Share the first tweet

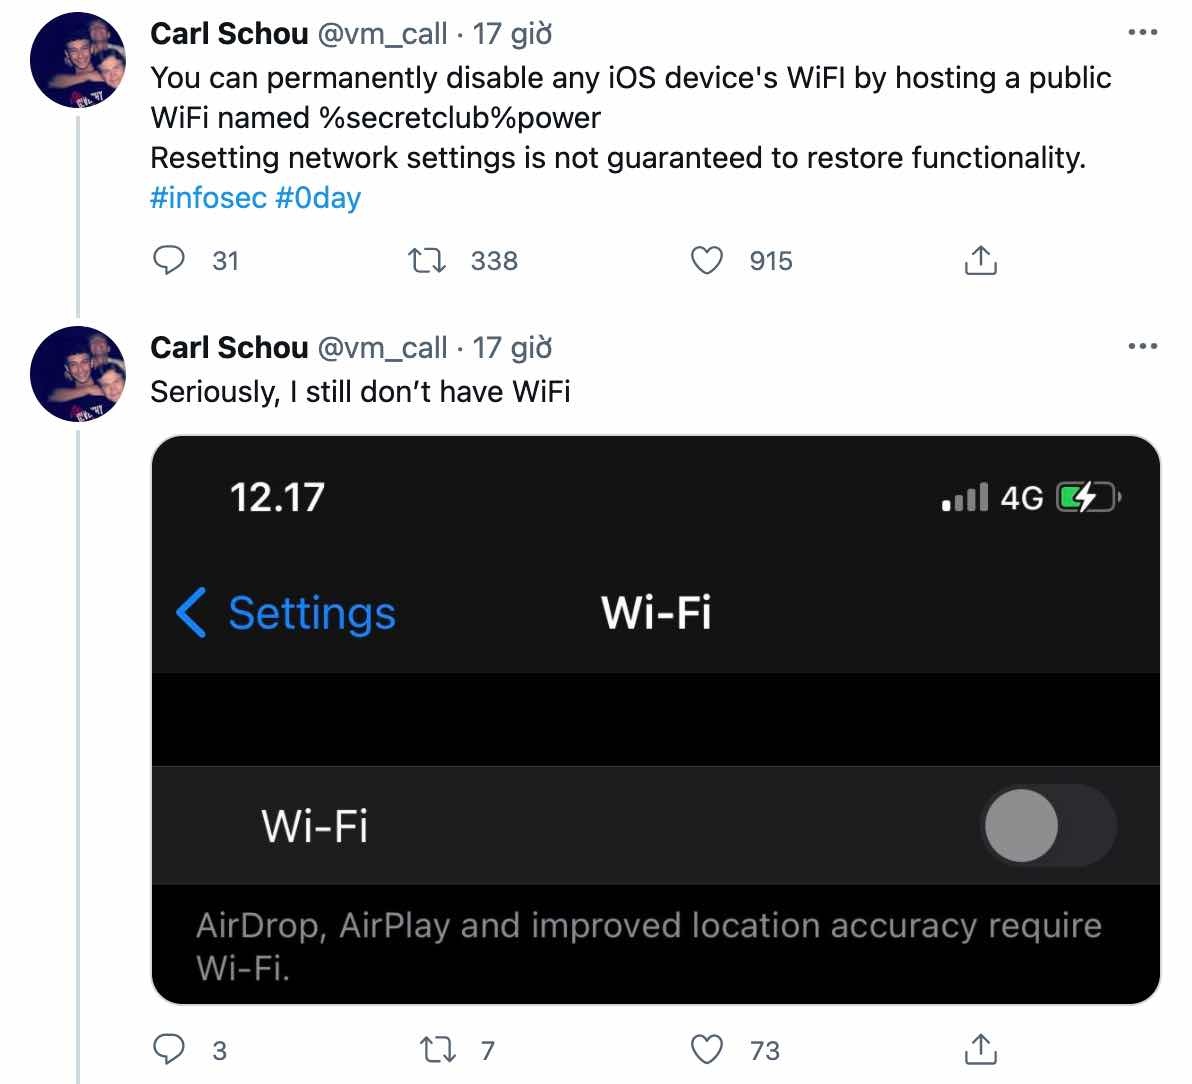[x=981, y=260]
